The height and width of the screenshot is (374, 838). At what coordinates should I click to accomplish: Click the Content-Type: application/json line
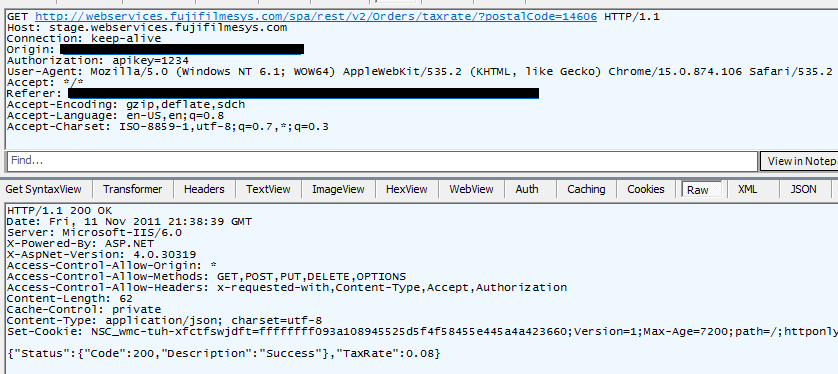[x=165, y=321]
